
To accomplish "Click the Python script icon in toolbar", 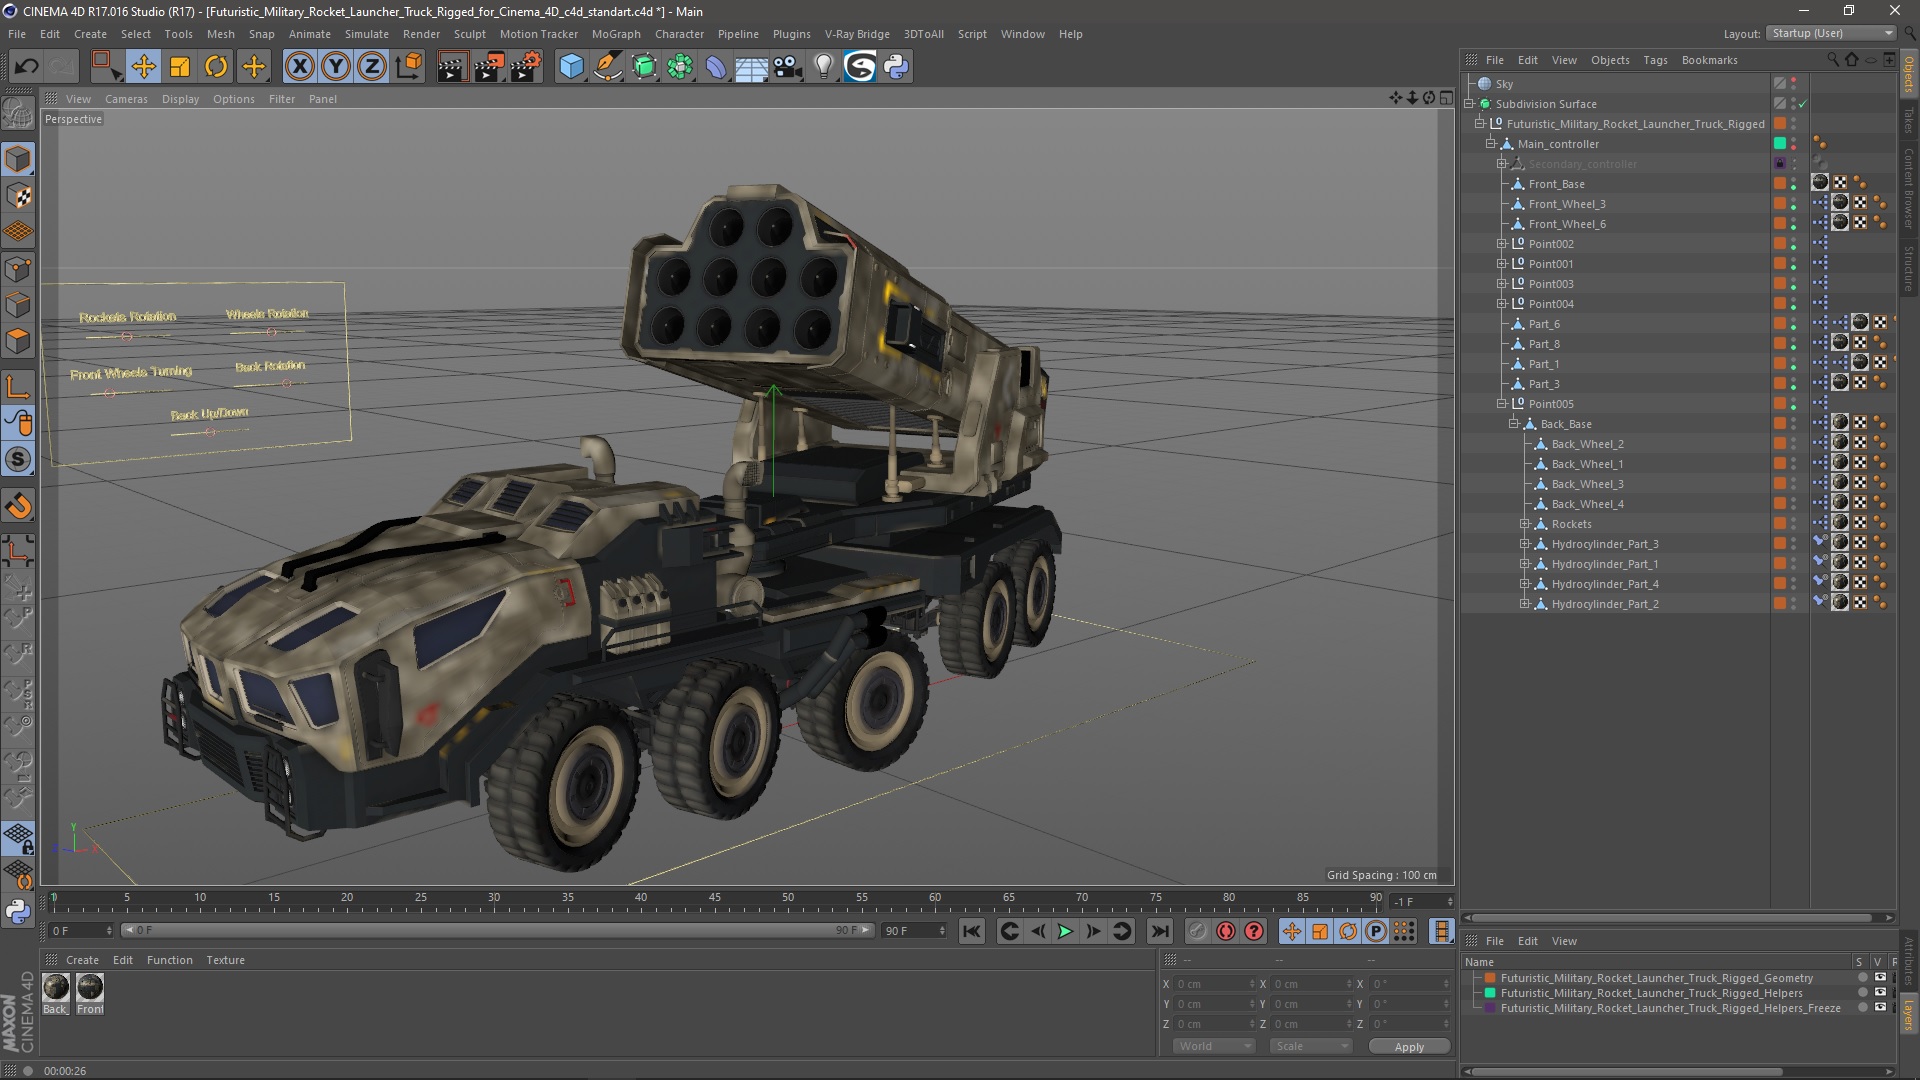I will [896, 67].
